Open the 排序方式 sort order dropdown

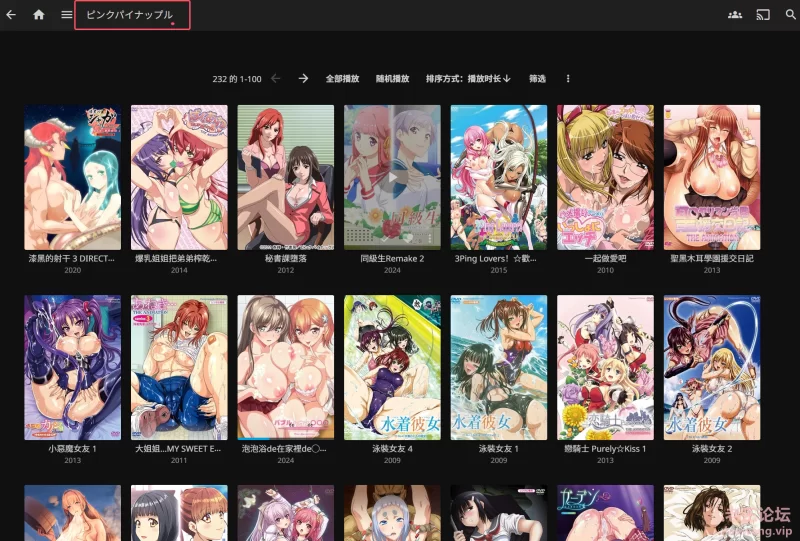pyautogui.click(x=468, y=79)
